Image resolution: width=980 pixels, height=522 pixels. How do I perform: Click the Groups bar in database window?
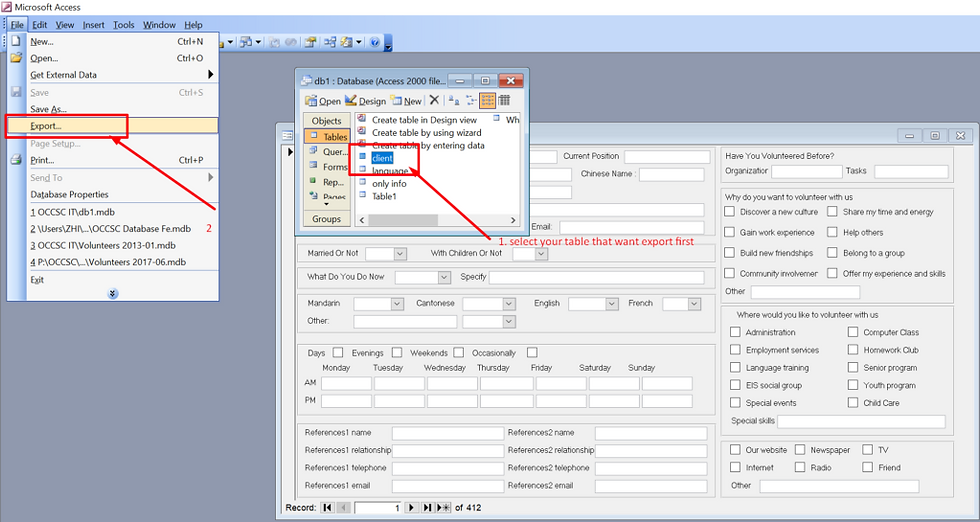coord(327,219)
